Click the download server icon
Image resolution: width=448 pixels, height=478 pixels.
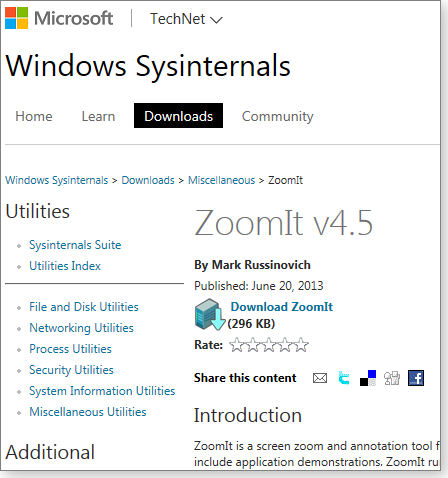pyautogui.click(x=210, y=315)
